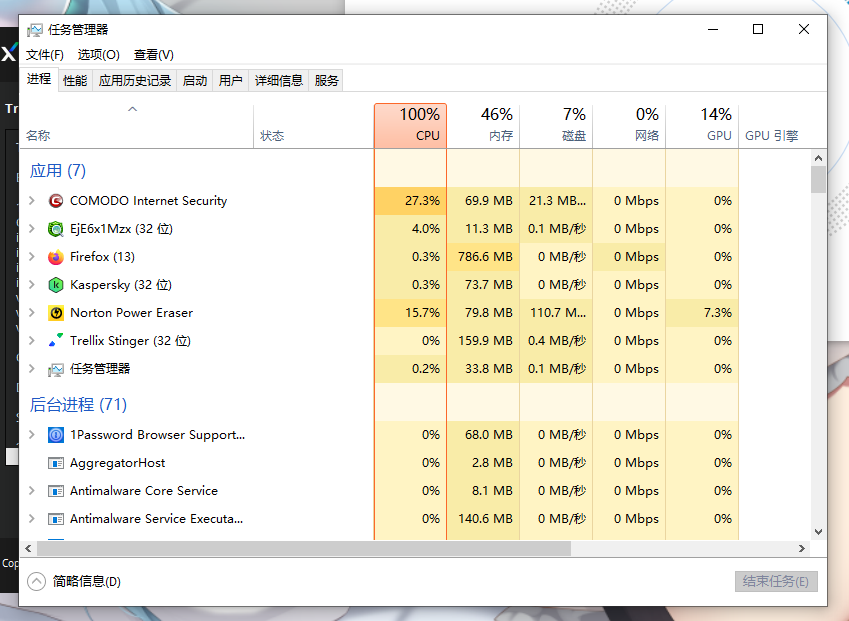This screenshot has width=849, height=621.
Task: Sort by the 名称 column header
Action: click(137, 126)
